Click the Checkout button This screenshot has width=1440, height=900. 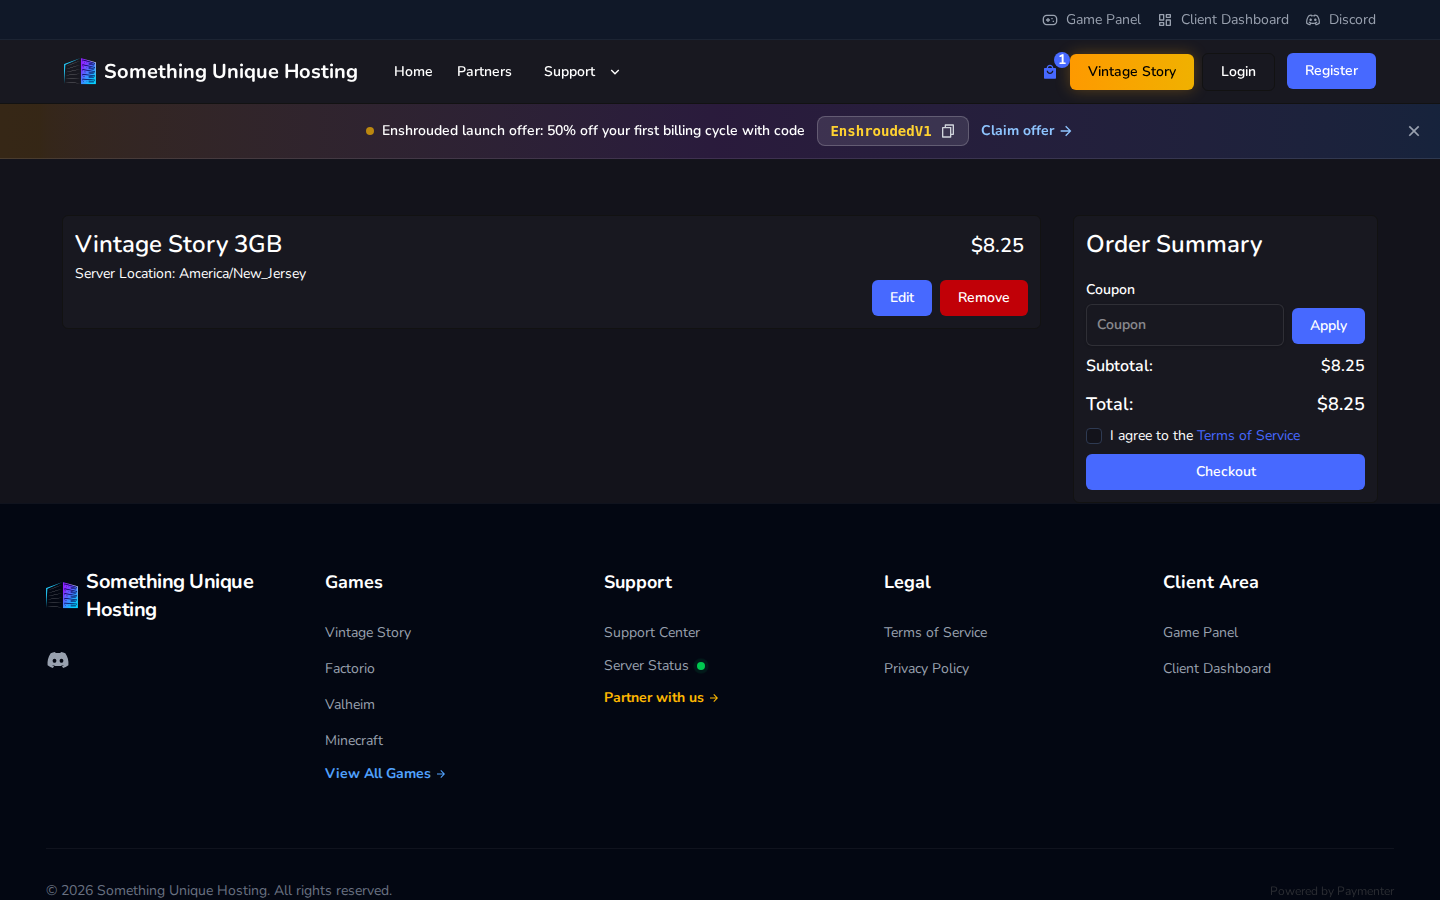tap(1225, 472)
